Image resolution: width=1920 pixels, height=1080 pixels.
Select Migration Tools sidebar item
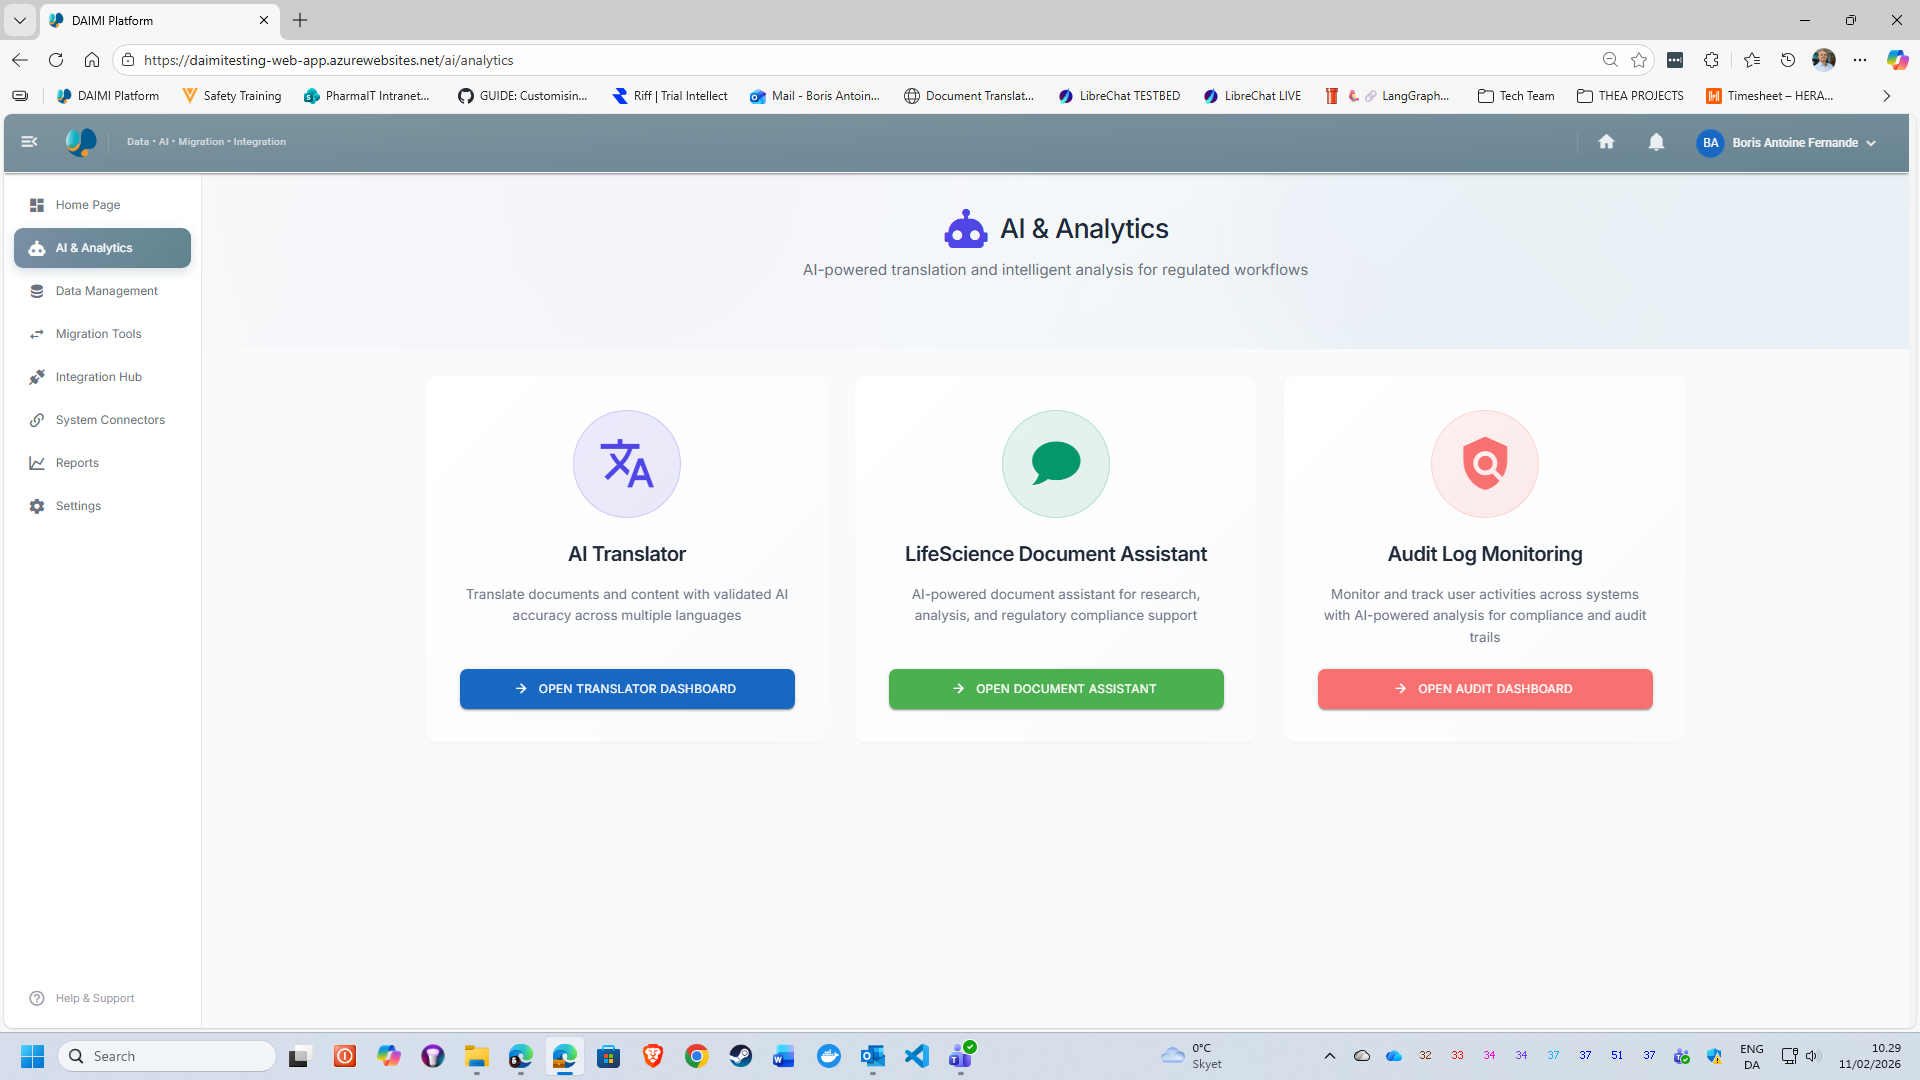(x=98, y=334)
